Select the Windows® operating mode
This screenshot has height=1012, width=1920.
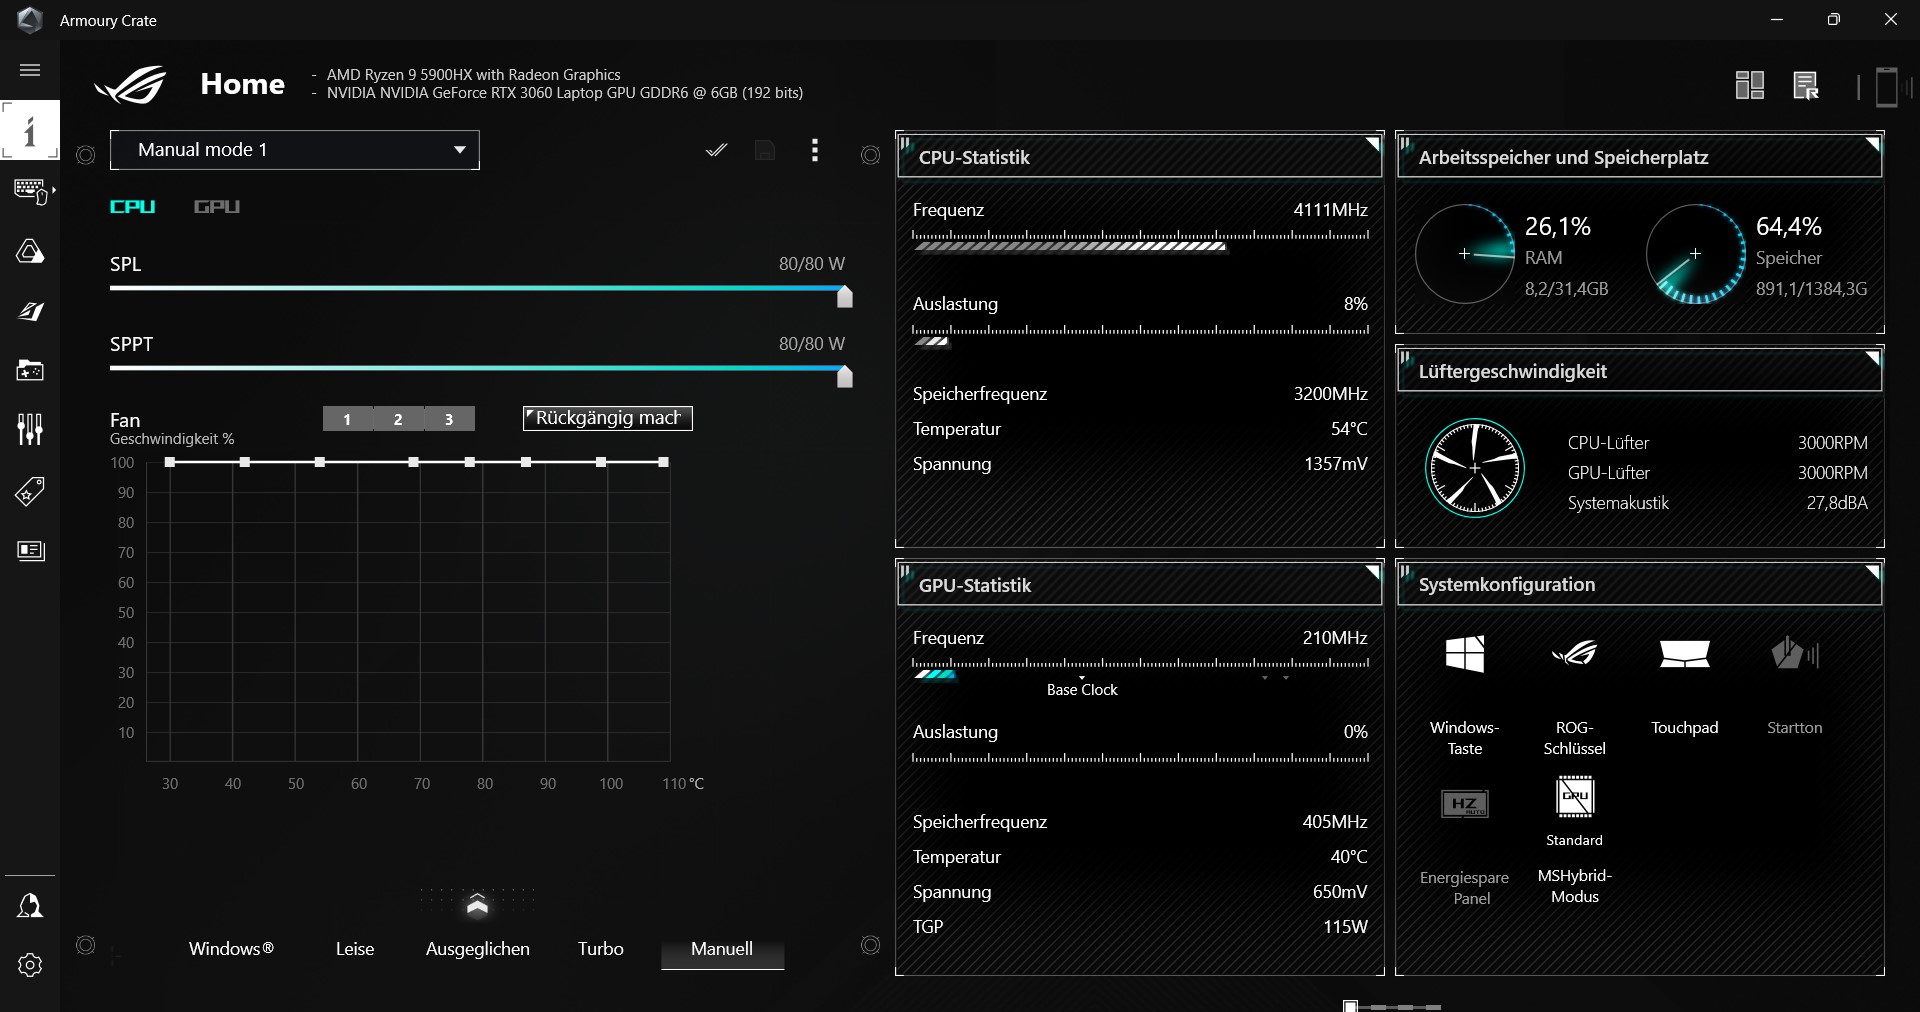coord(231,949)
